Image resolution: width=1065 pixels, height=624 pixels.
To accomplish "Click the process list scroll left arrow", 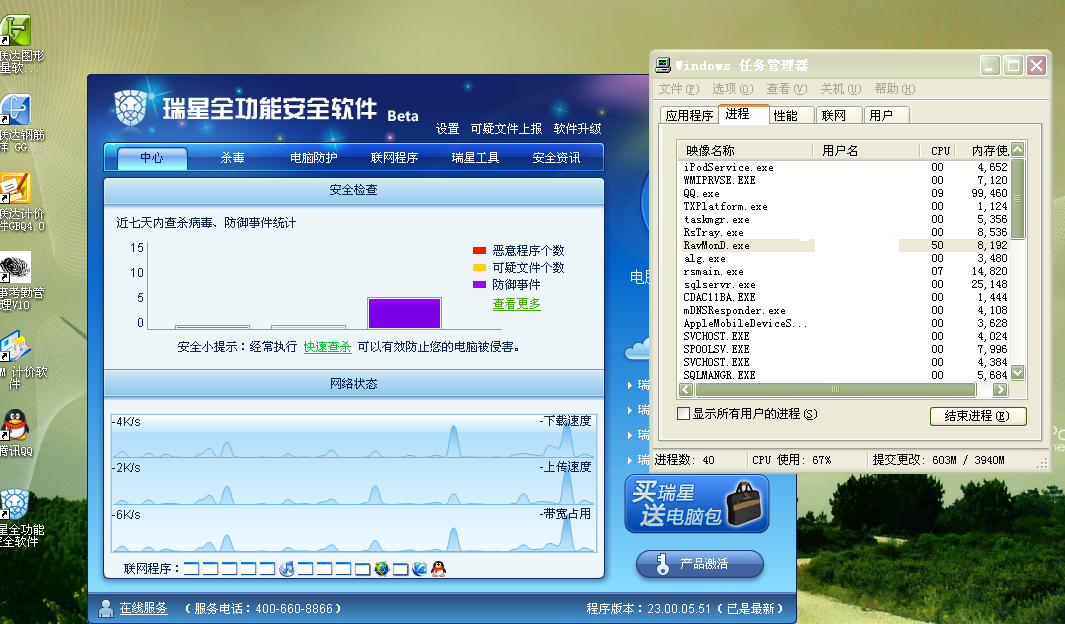I will point(685,389).
